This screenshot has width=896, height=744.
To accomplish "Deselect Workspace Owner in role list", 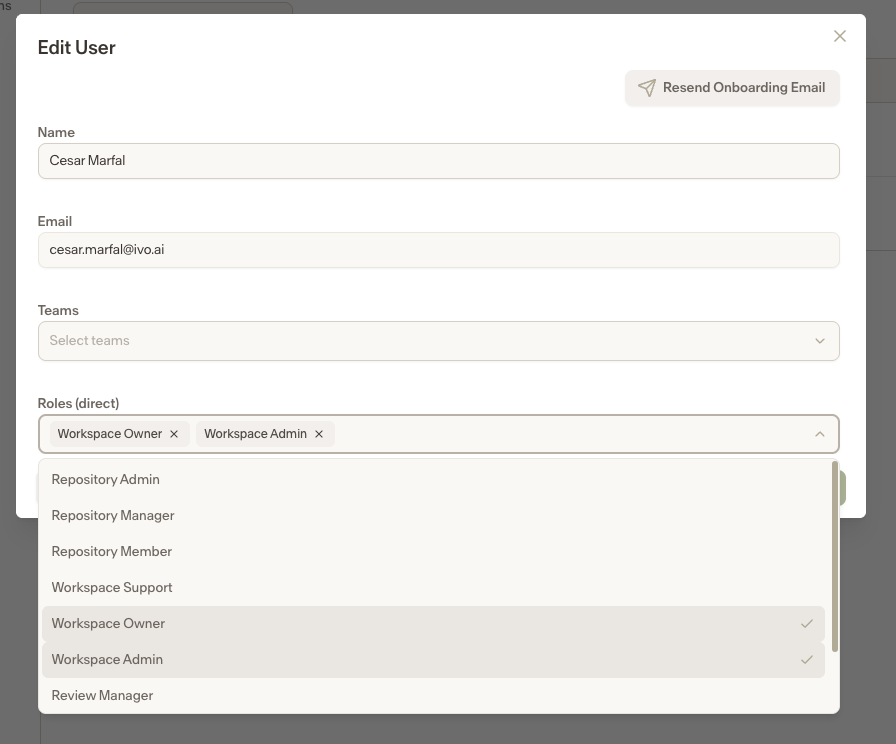I will pyautogui.click(x=433, y=623).
